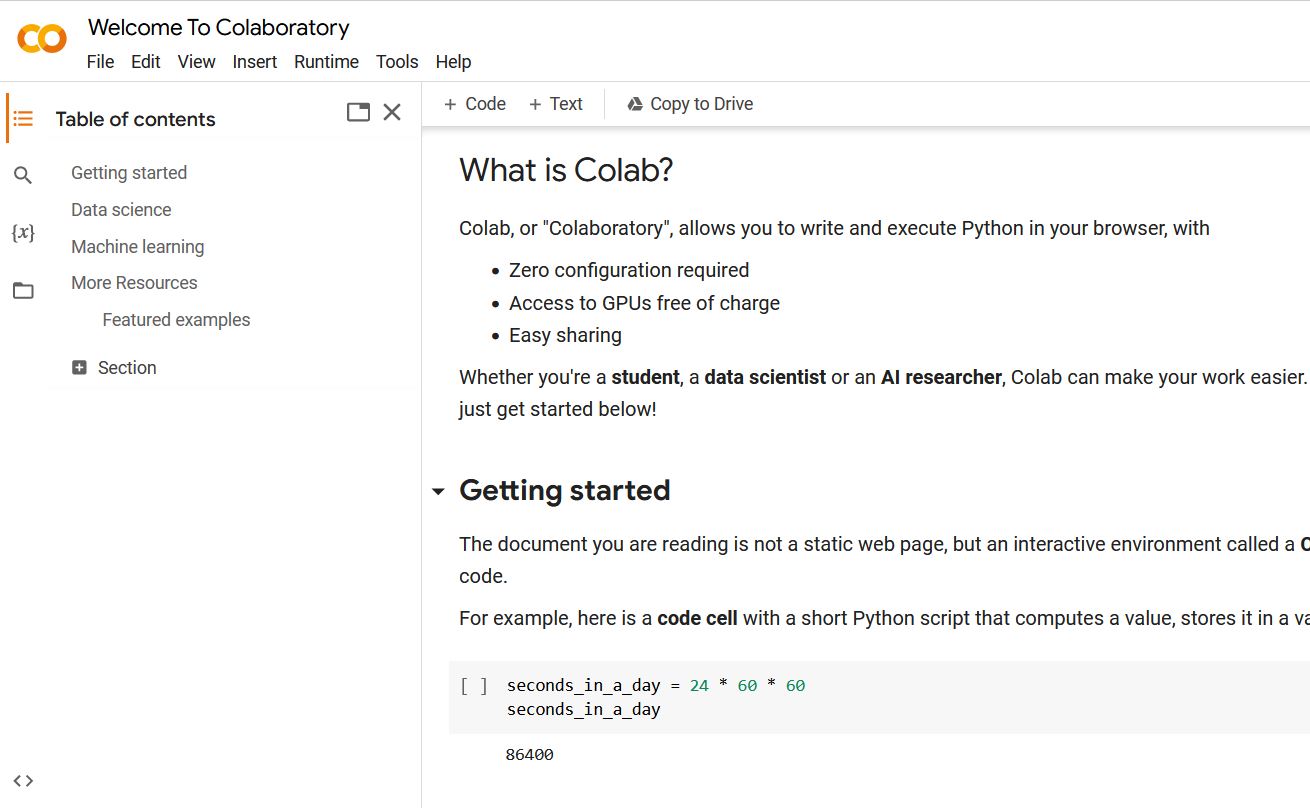The width and height of the screenshot is (1310, 808).
Task: Jump to Data science in contents
Action: [121, 210]
